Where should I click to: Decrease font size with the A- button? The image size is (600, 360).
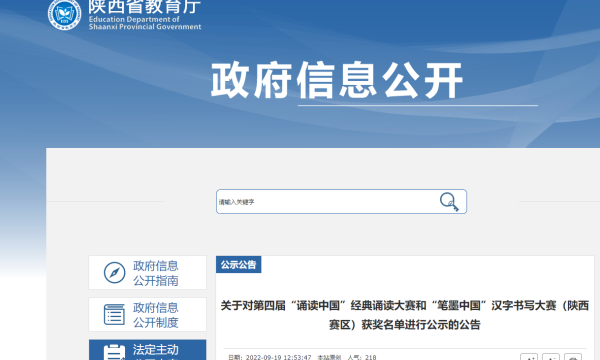pos(551,357)
